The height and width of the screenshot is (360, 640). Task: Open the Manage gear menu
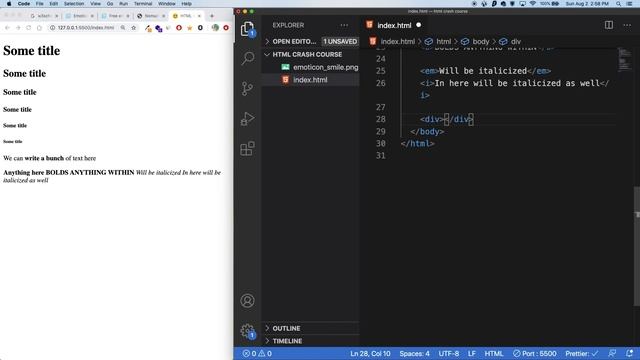pos(247,331)
